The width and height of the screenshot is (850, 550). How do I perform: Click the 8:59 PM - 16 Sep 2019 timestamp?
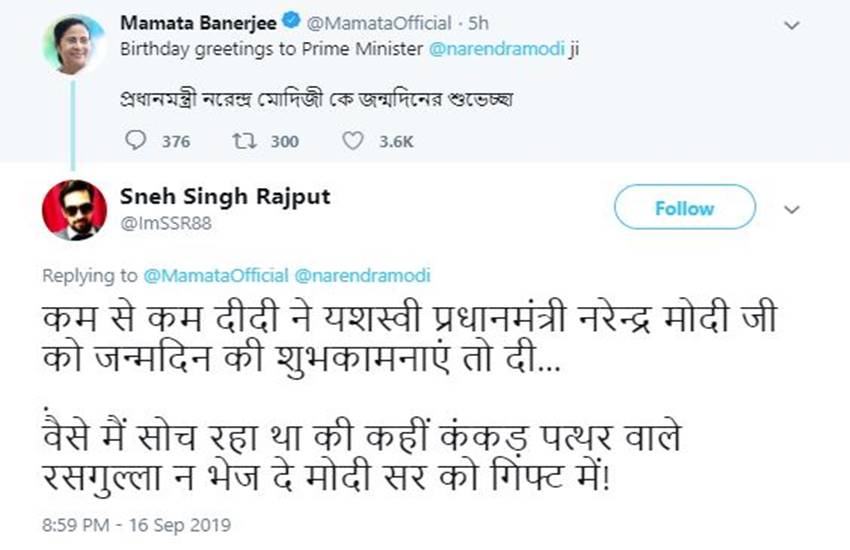(x=136, y=523)
